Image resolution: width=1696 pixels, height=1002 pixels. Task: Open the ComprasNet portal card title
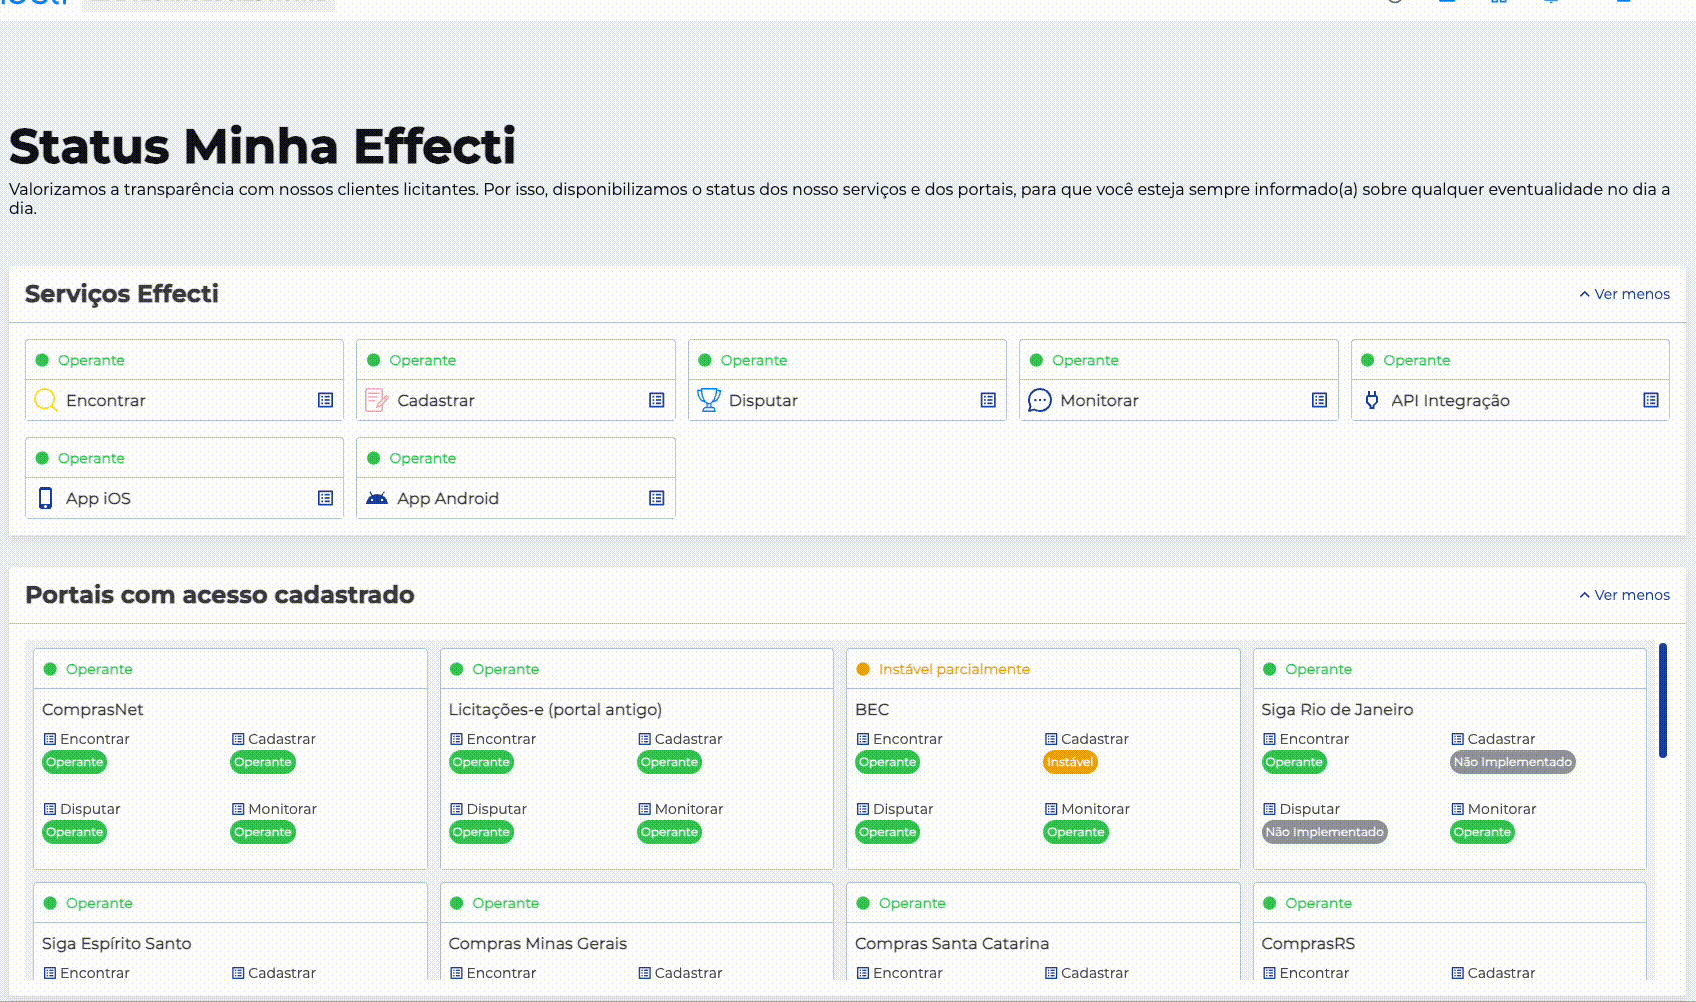pyautogui.click(x=93, y=709)
